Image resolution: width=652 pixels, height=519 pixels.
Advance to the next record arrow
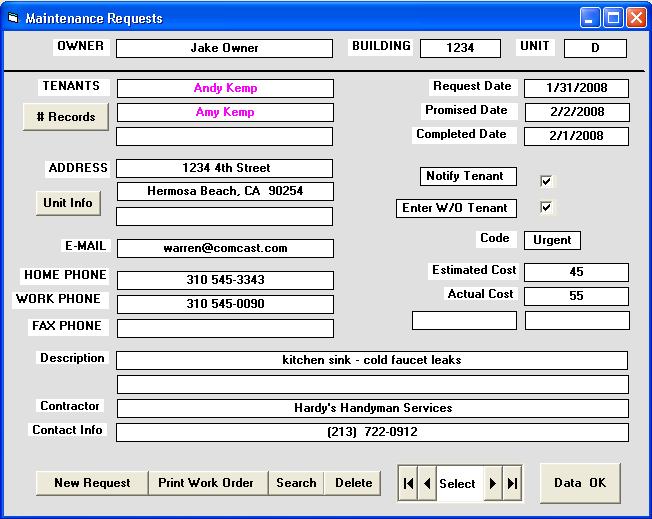492,483
